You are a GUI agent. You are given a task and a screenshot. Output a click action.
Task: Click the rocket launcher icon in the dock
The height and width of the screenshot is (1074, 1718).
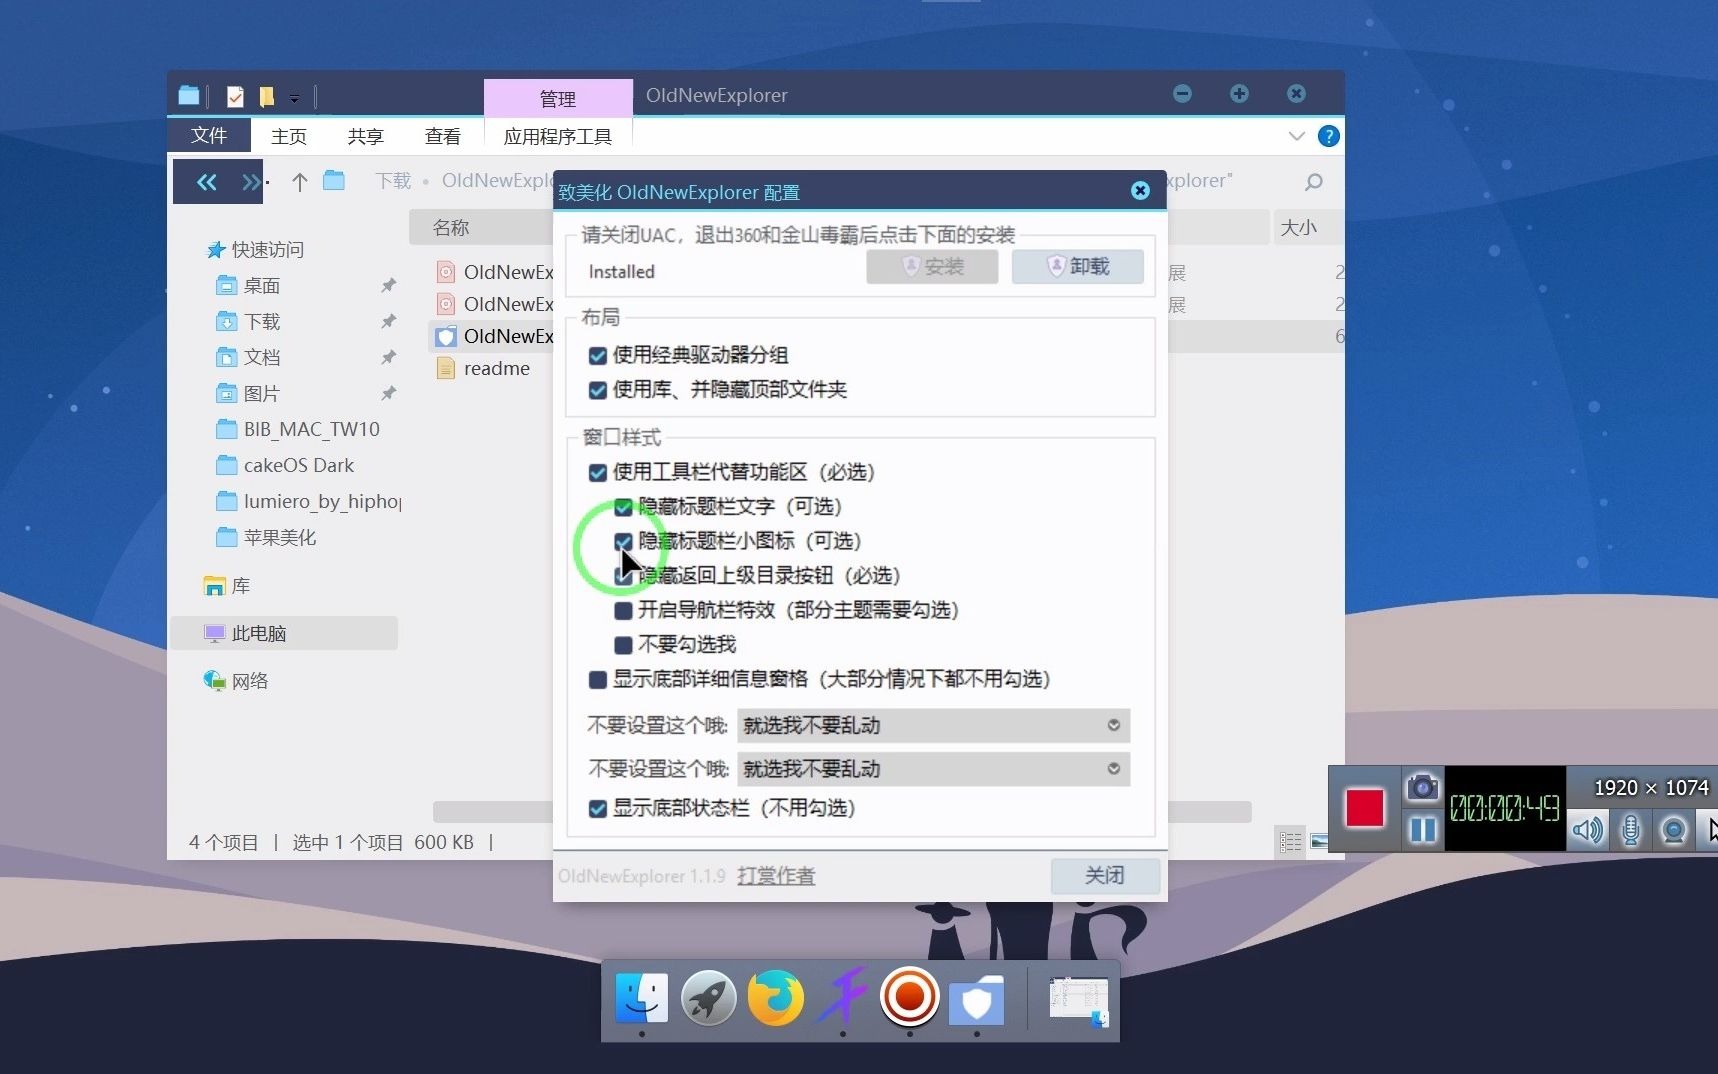[708, 997]
